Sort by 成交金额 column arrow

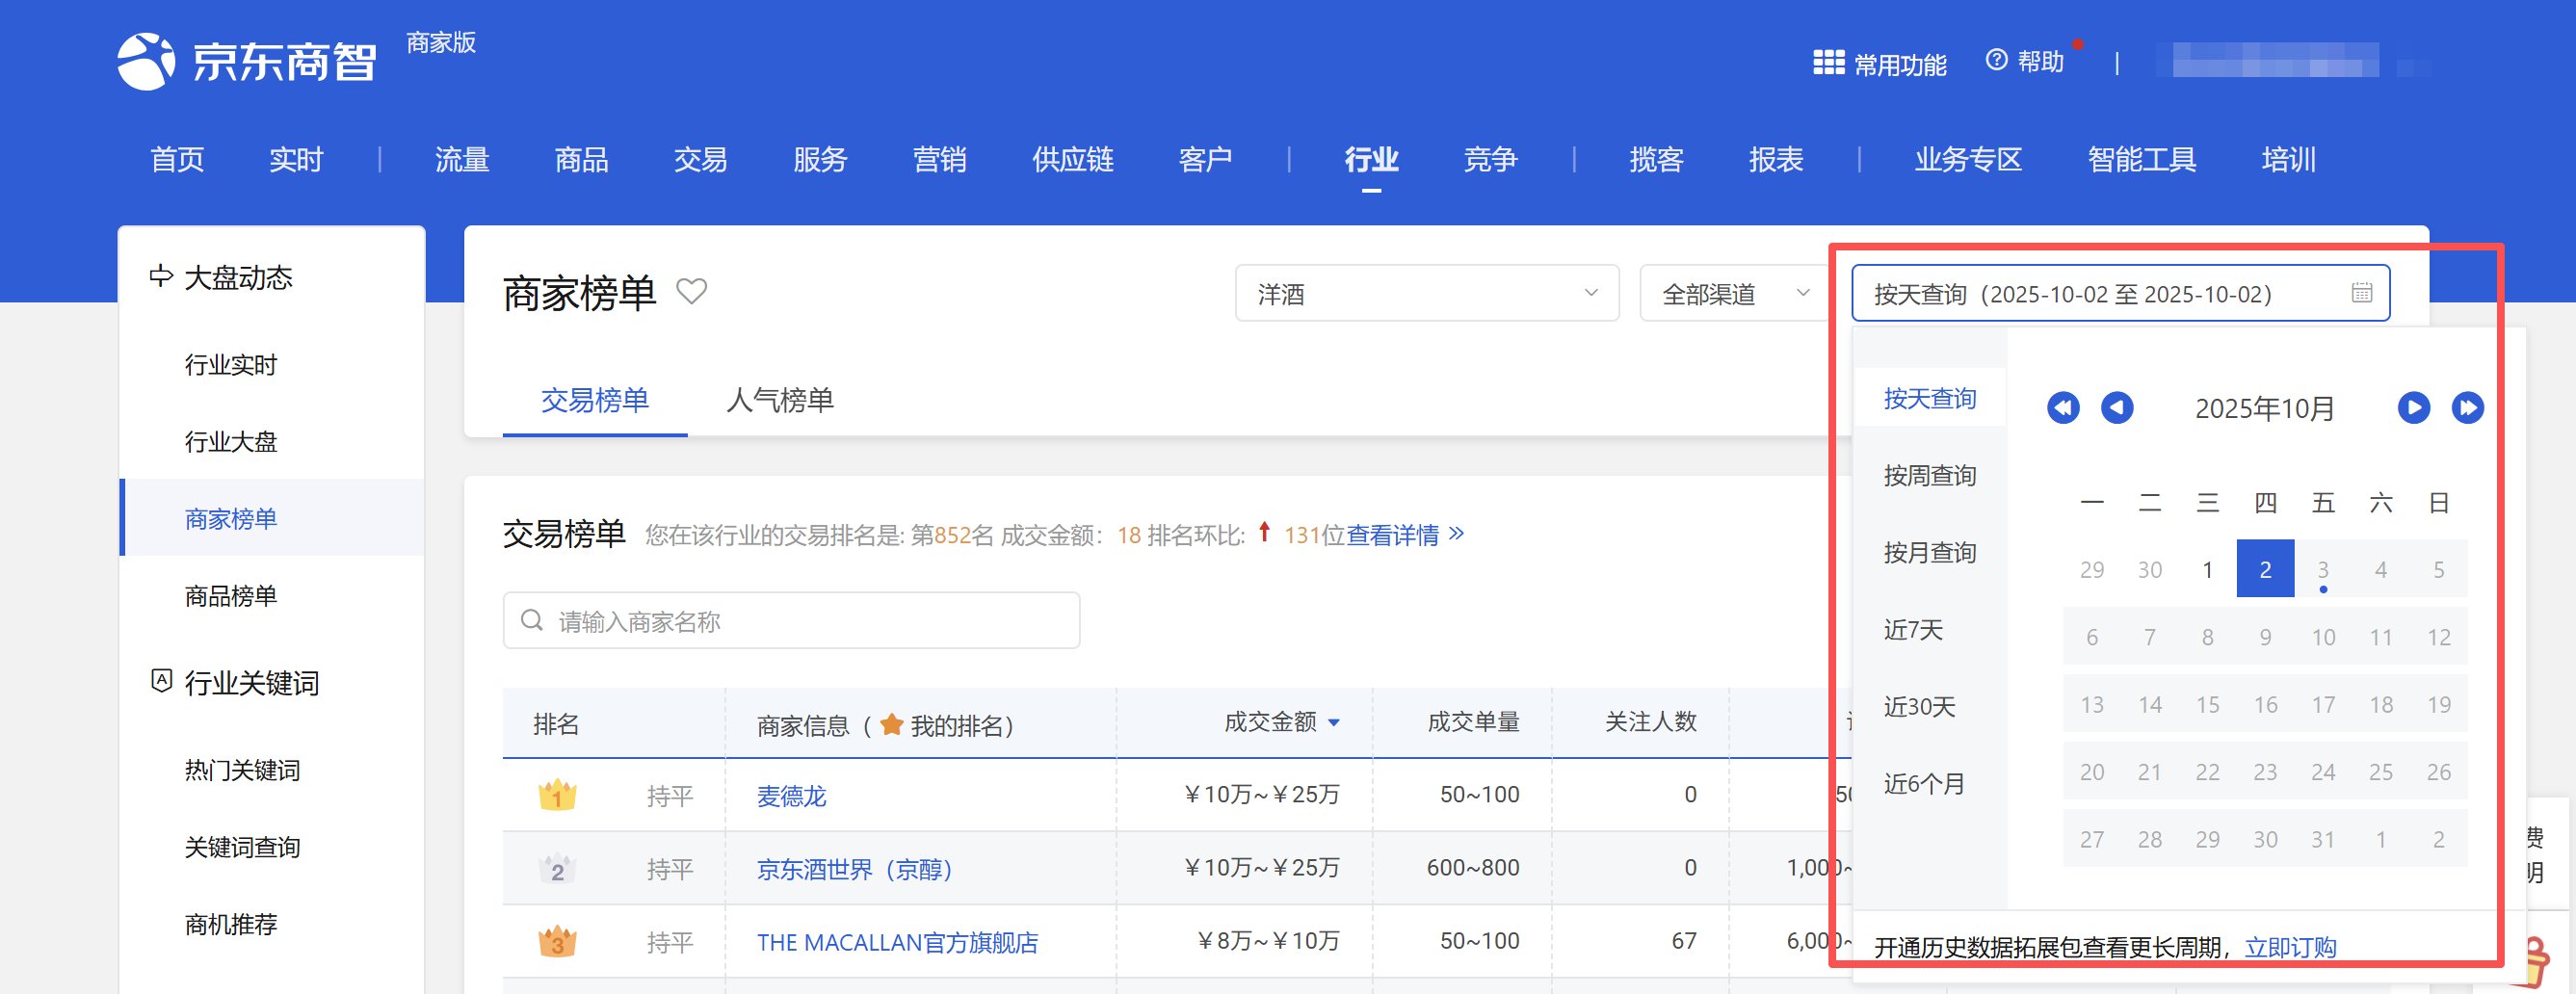[1334, 723]
